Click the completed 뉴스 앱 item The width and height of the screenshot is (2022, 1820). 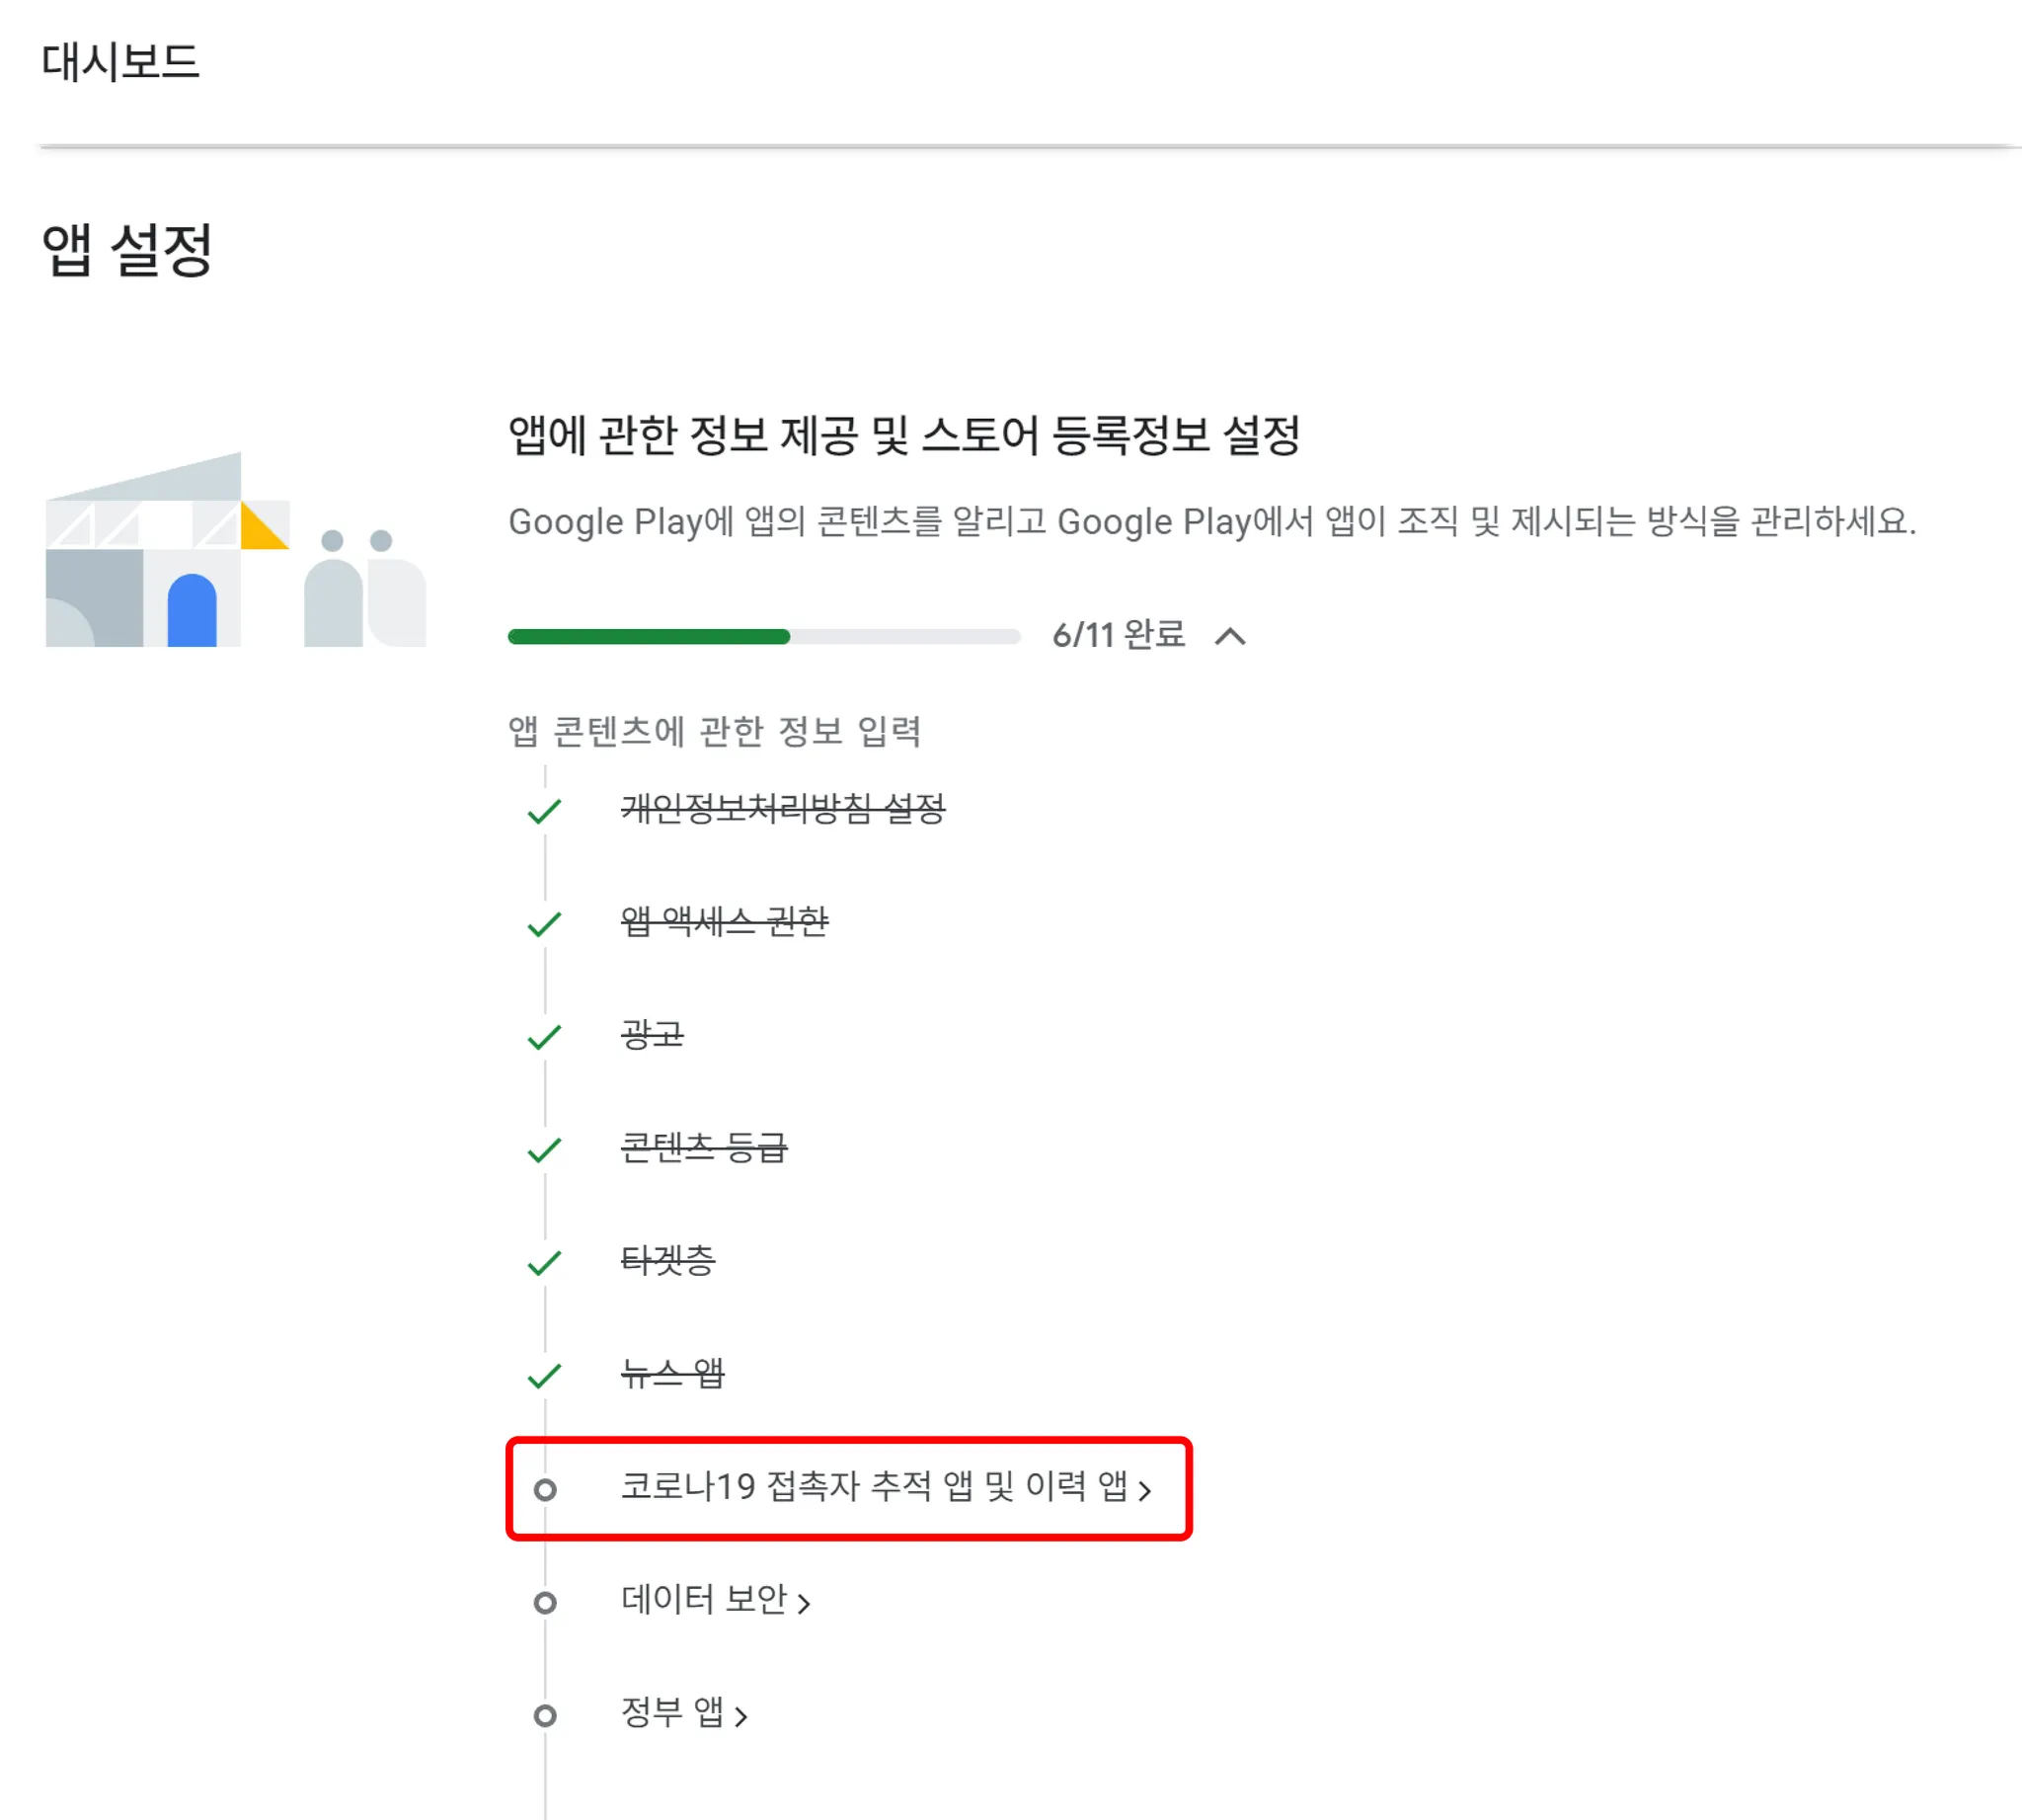coord(672,1373)
